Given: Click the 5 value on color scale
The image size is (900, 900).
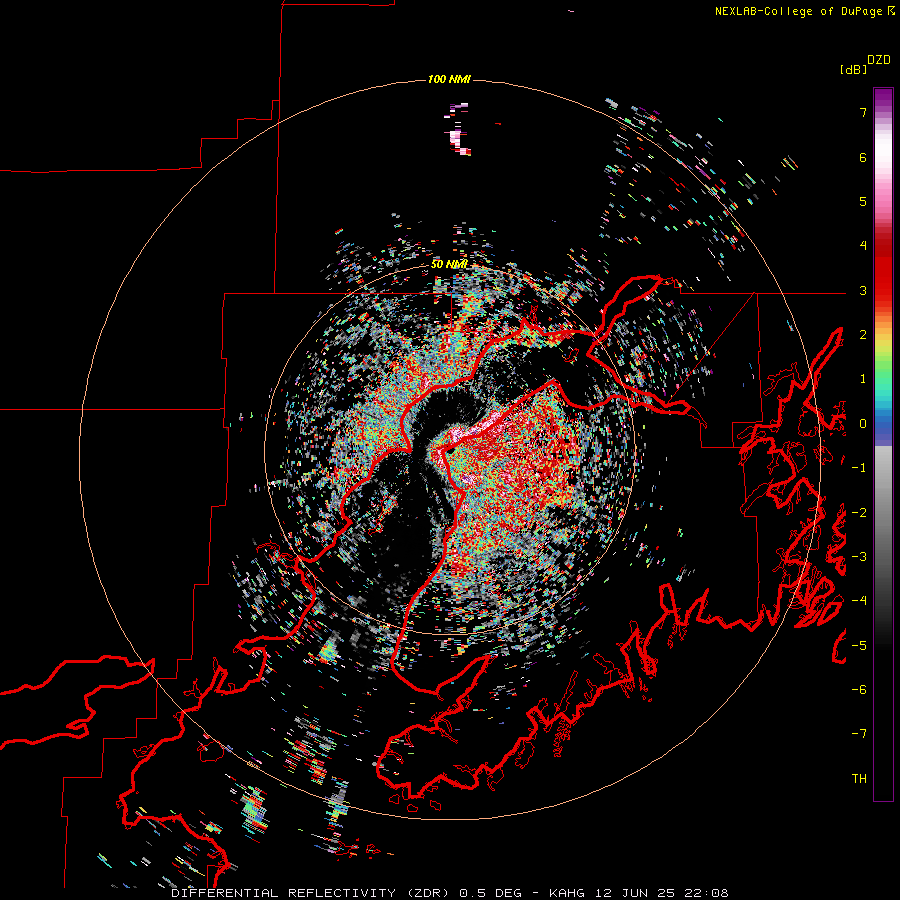Looking at the screenshot, I should [863, 201].
